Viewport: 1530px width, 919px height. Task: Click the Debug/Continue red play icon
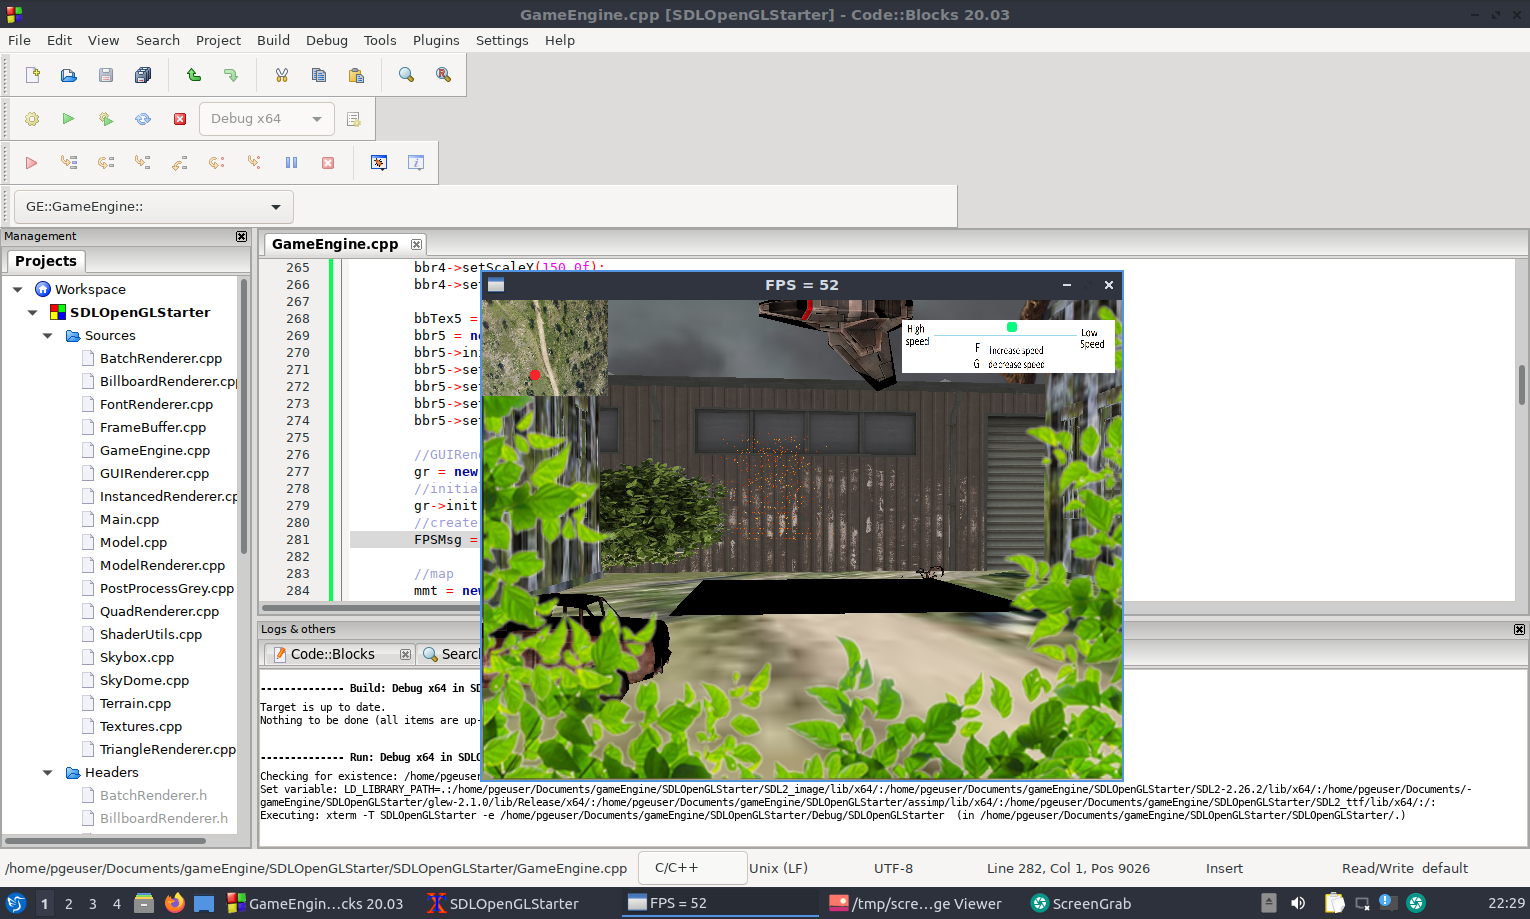tap(30, 162)
